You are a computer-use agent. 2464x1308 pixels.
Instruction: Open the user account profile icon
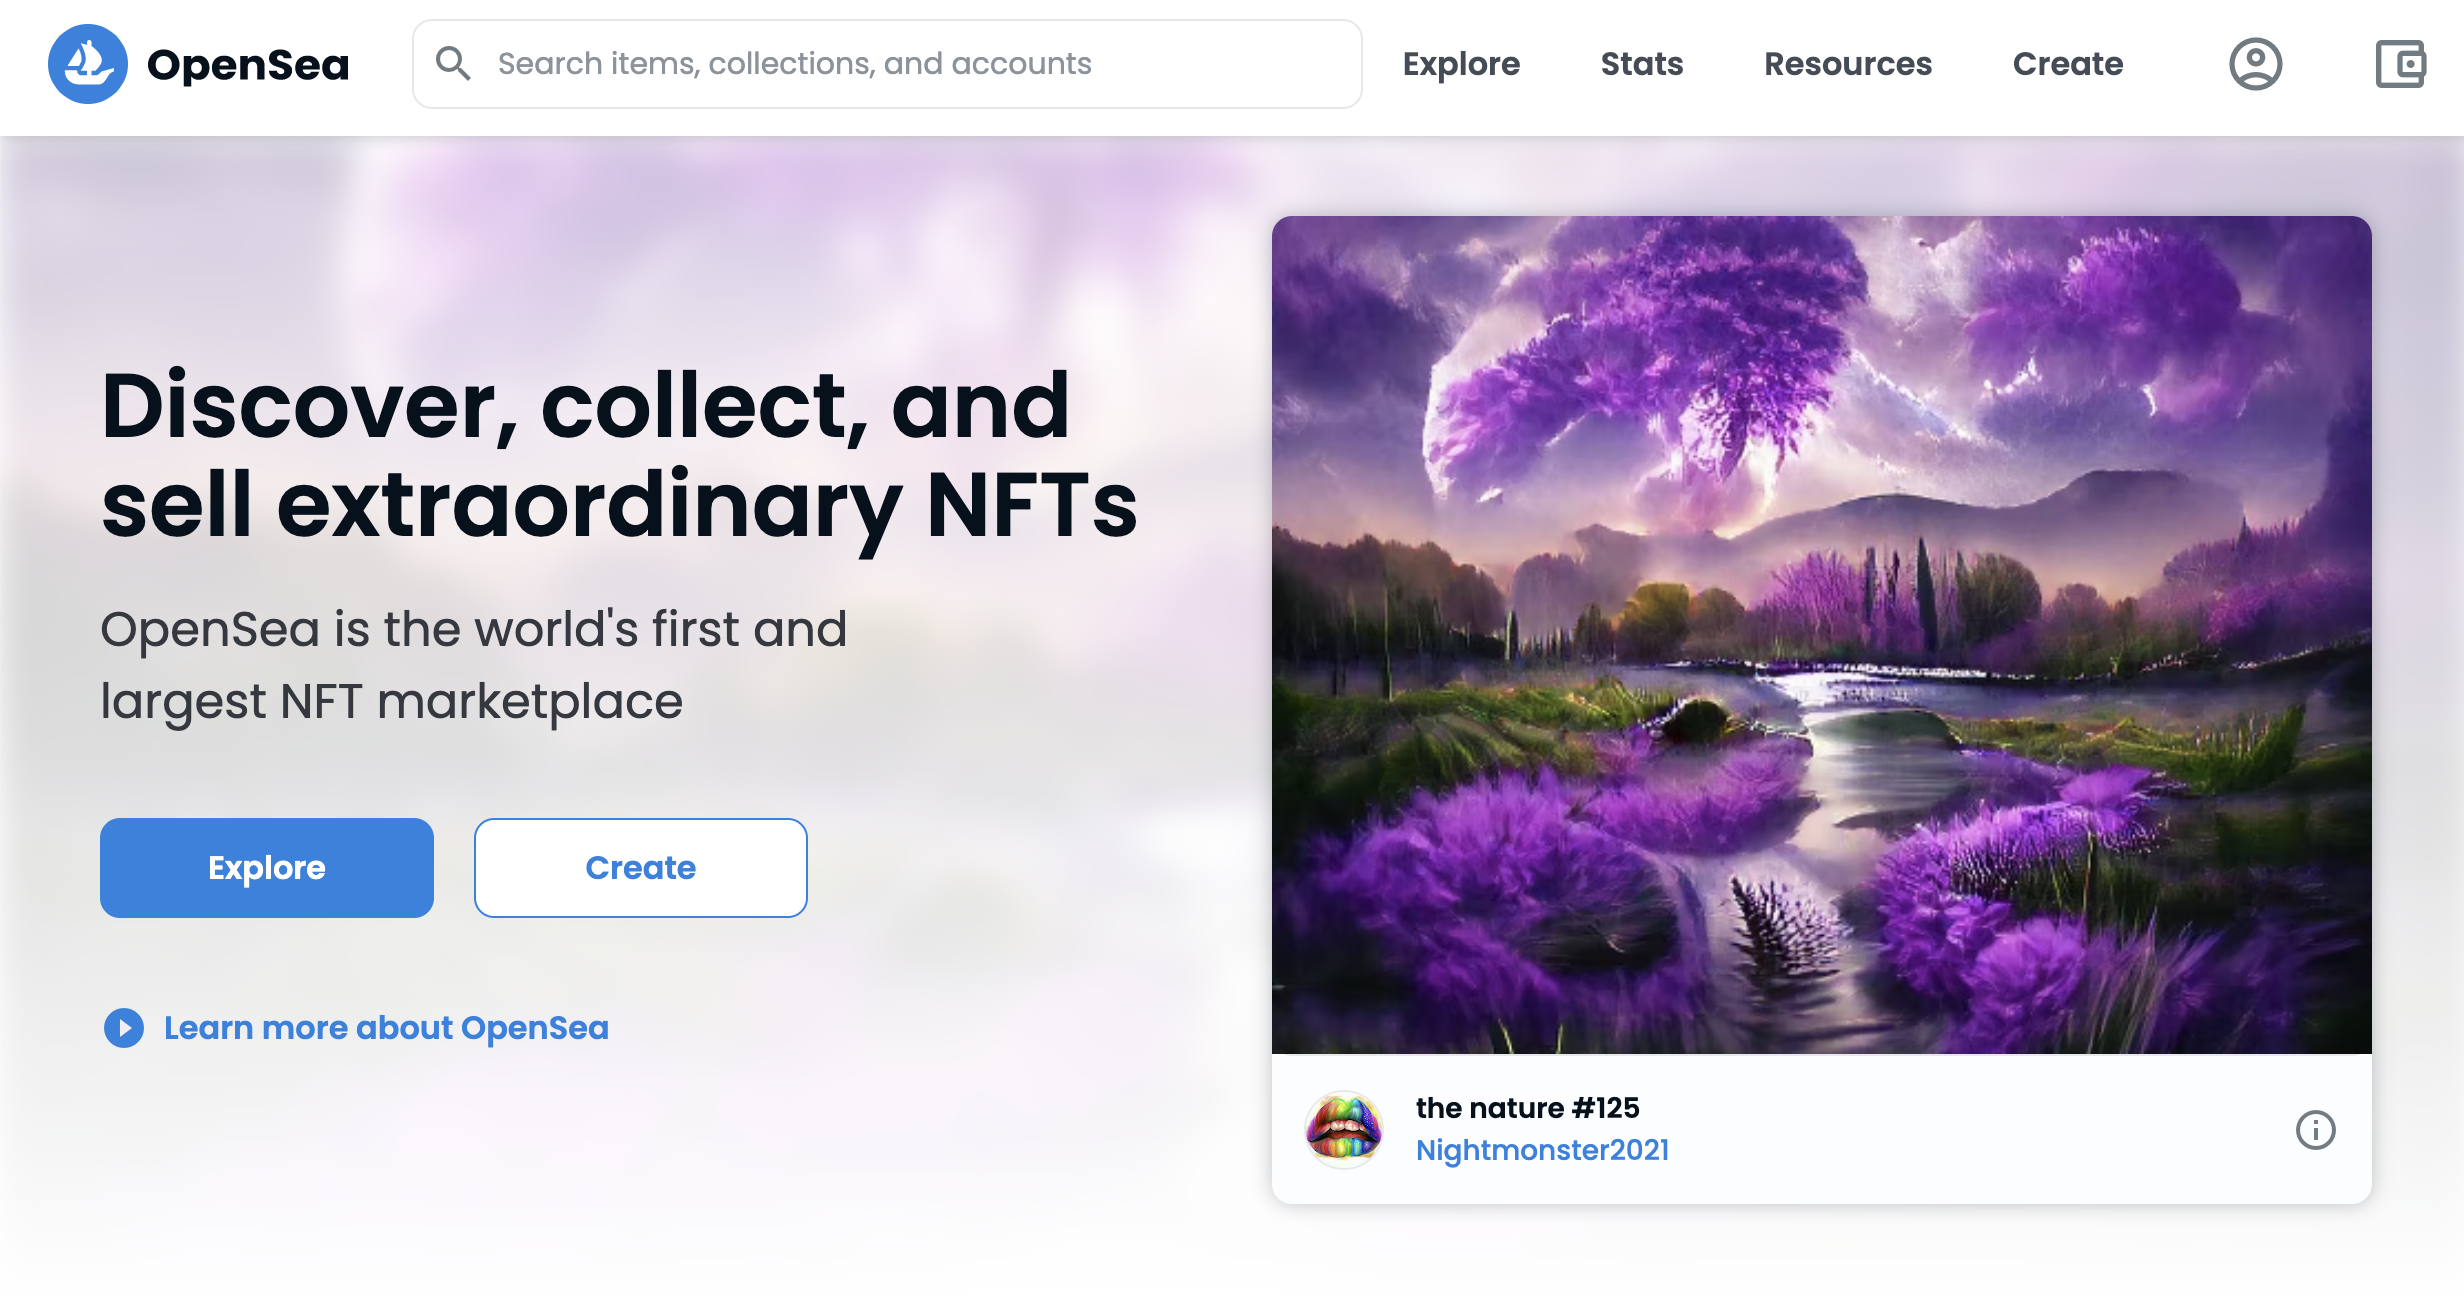coord(2255,64)
